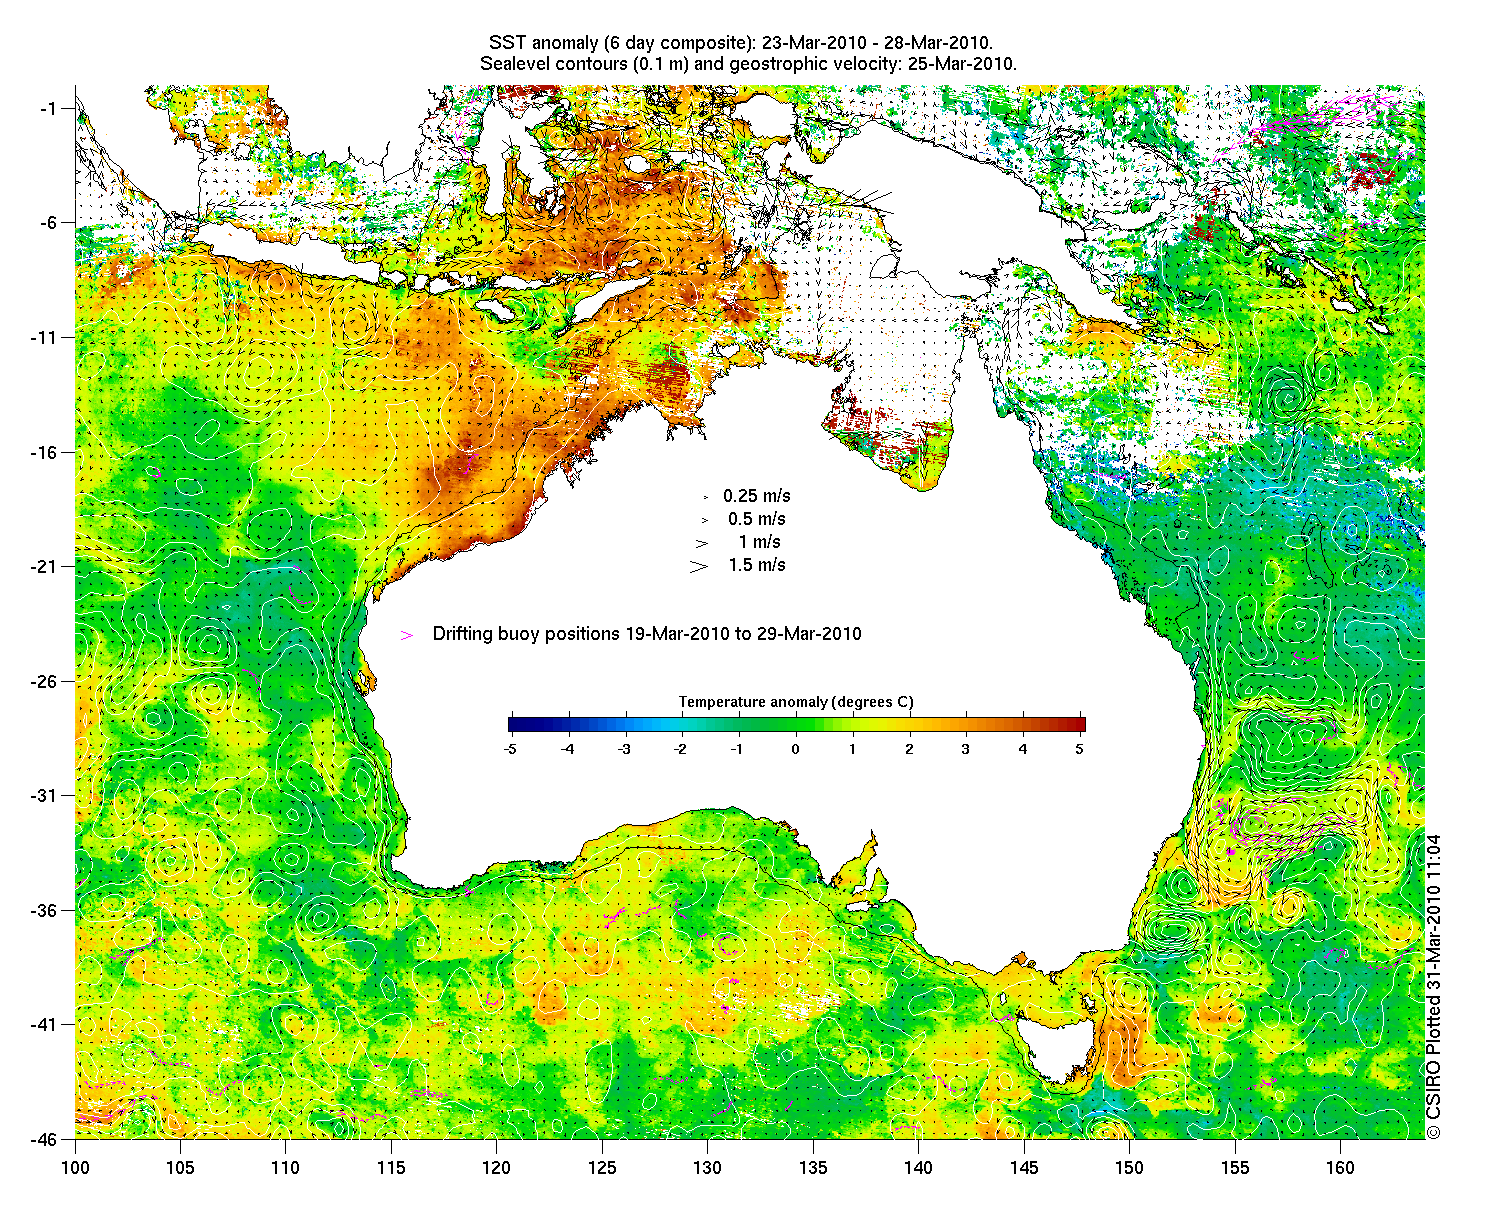Click the longitude axis label 155
1500x1225 pixels.
(1235, 1167)
